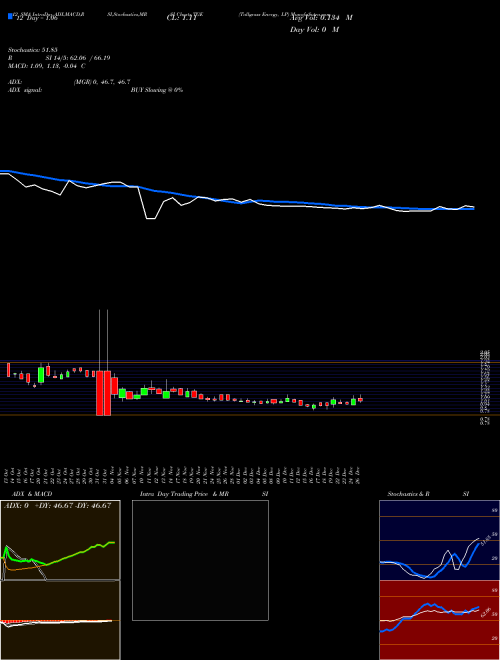500x660 pixels.
Task: Open the MACD histogram sub-chart with red bars
Action: (60, 620)
